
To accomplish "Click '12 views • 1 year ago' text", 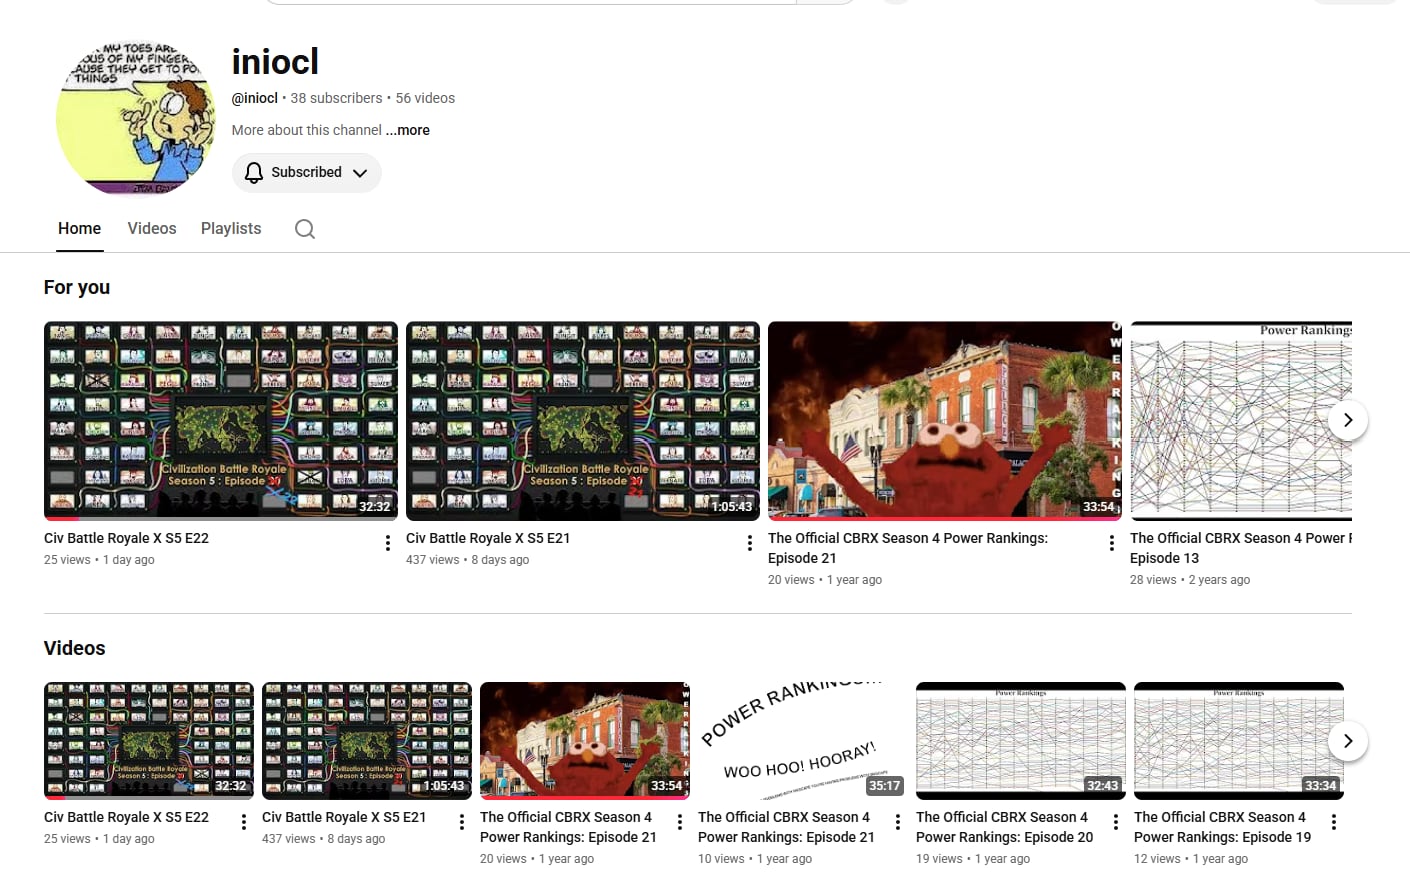I will 1191,859.
